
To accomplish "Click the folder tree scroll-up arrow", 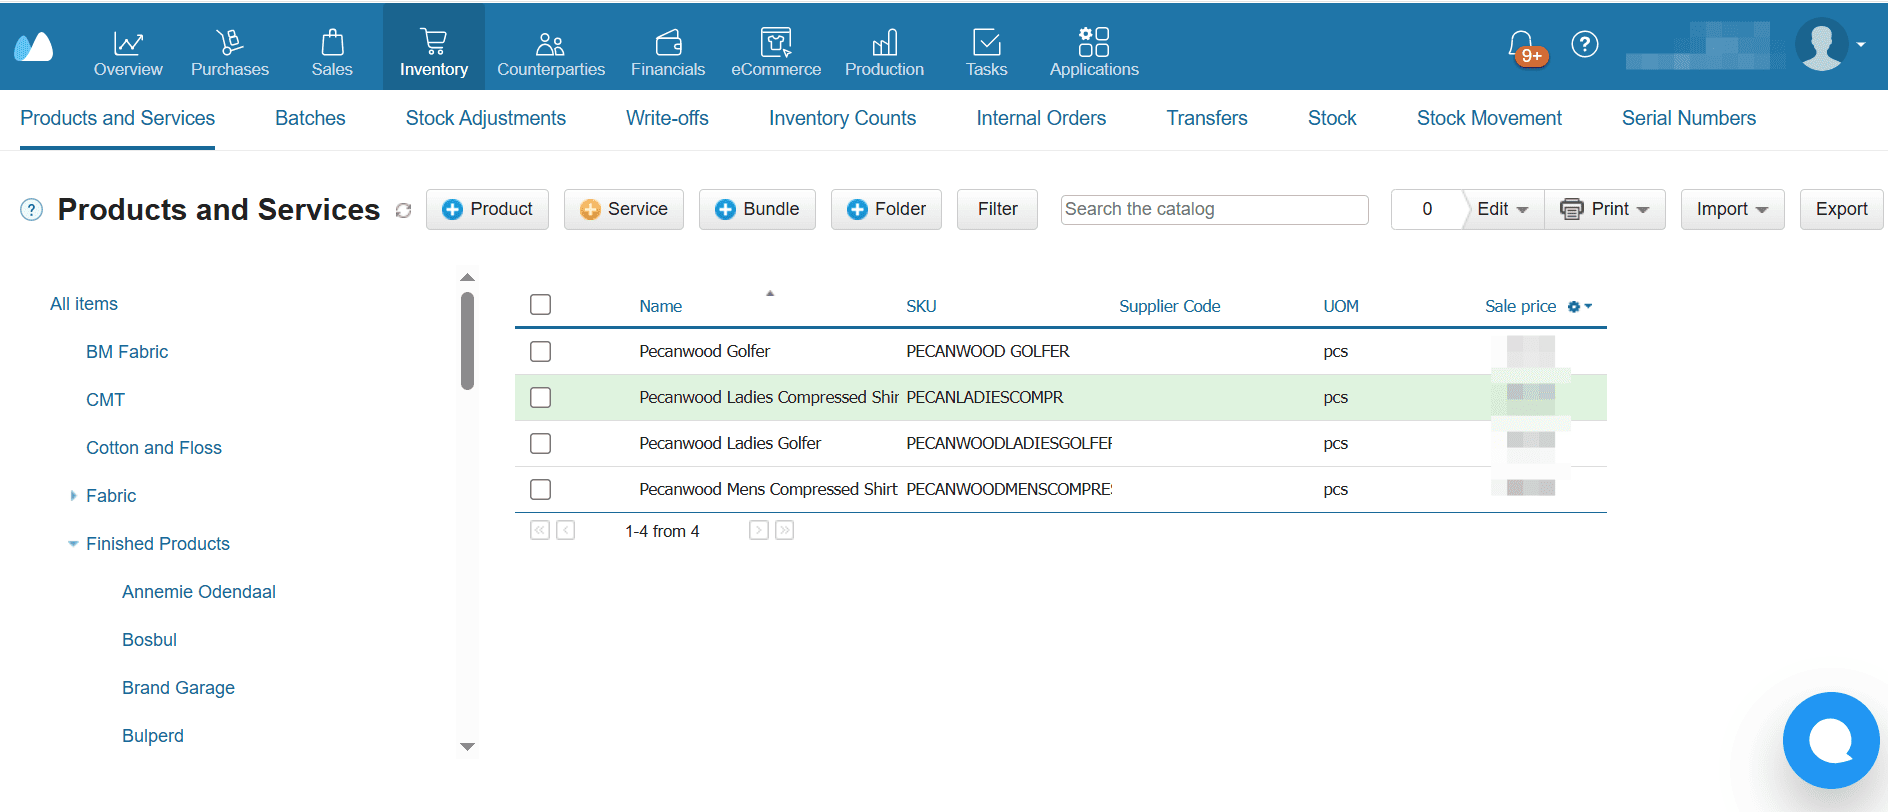I will tap(467, 277).
